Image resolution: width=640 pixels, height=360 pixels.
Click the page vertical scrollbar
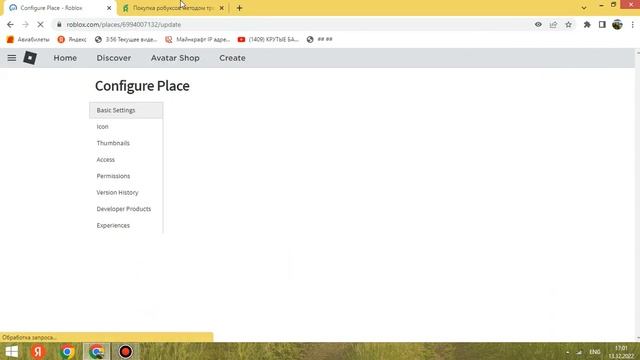[x=638, y=196]
